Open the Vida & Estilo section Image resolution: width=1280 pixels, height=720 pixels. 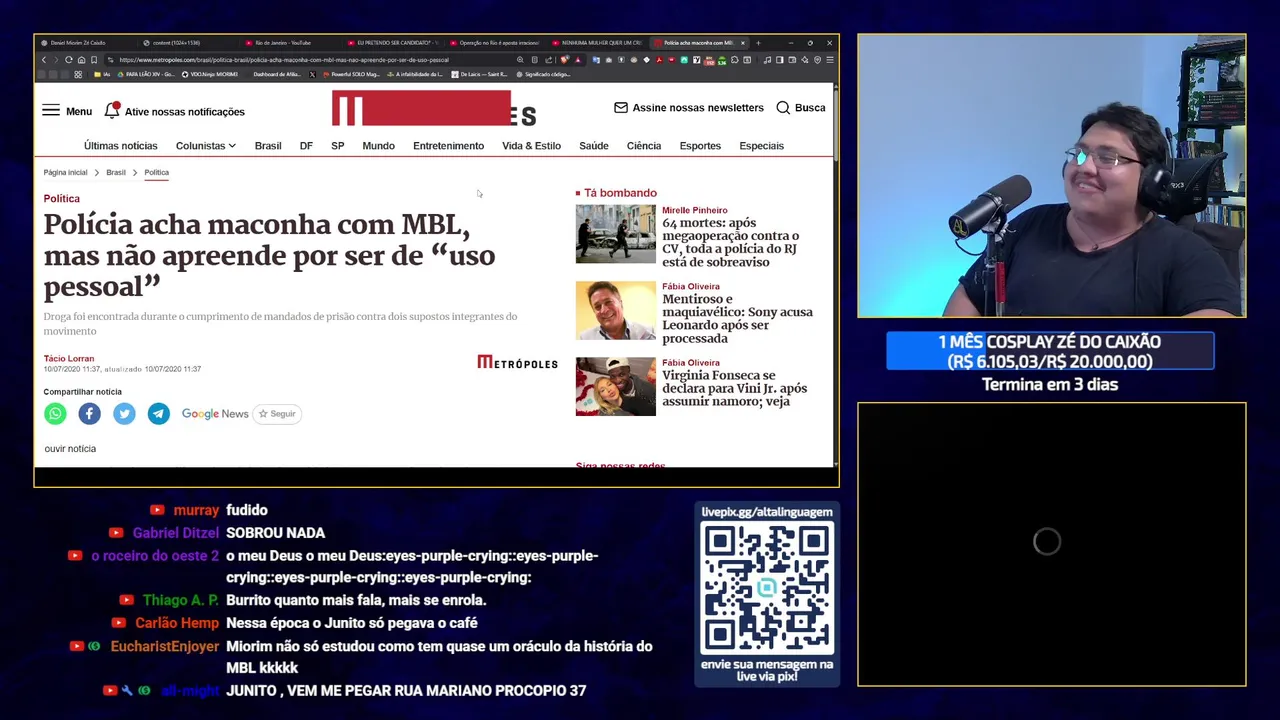pos(531,146)
